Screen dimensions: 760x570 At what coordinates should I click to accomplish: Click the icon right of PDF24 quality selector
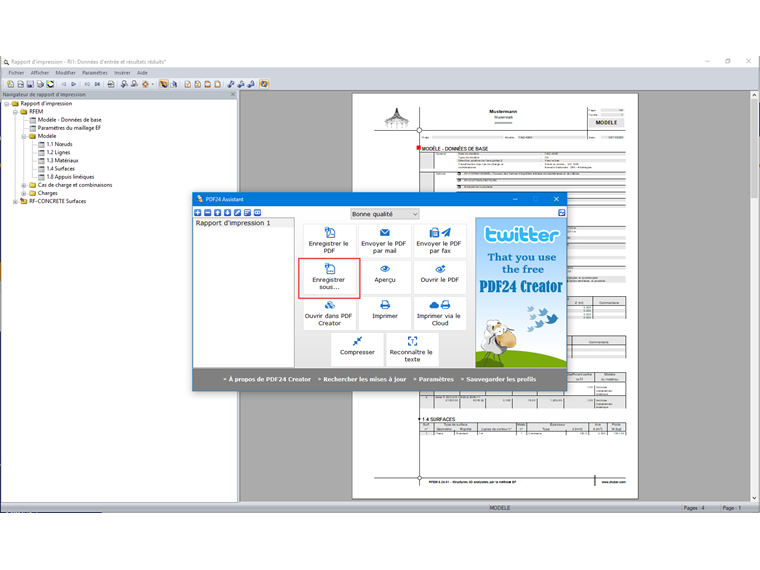[x=561, y=213]
